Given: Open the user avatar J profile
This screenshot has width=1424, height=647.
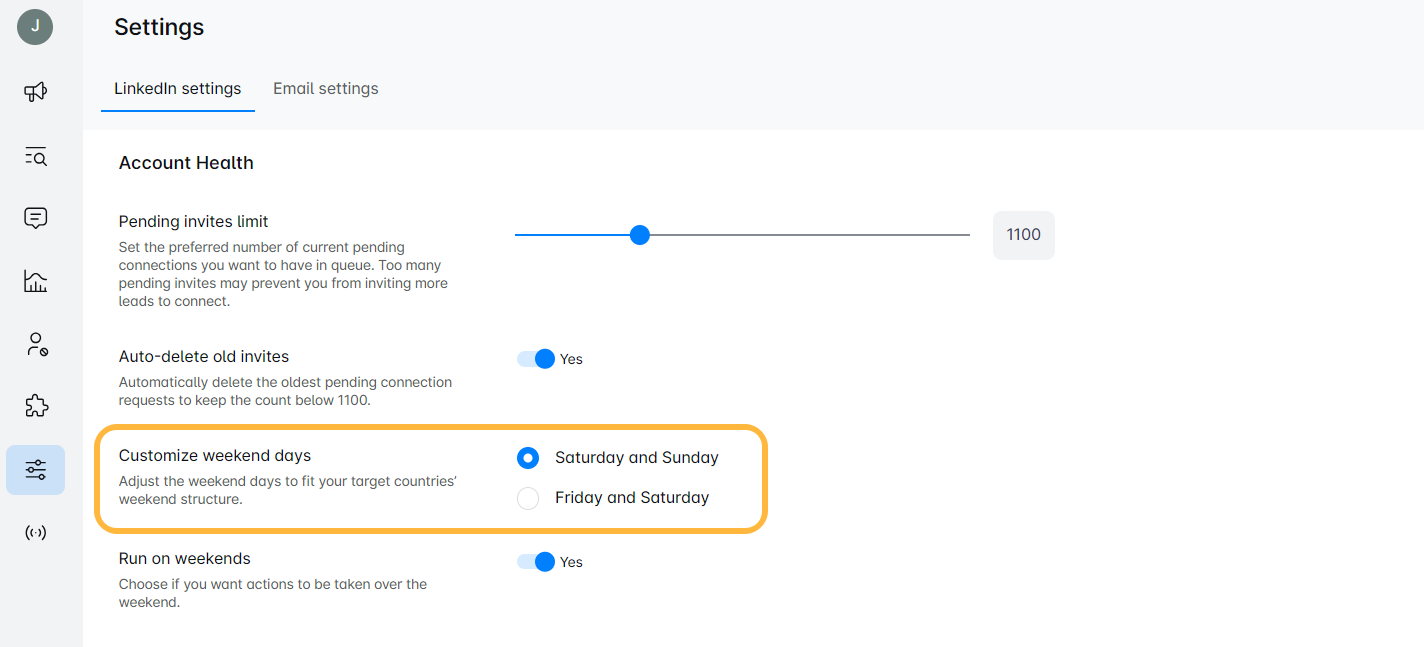Looking at the screenshot, I should click(35, 27).
